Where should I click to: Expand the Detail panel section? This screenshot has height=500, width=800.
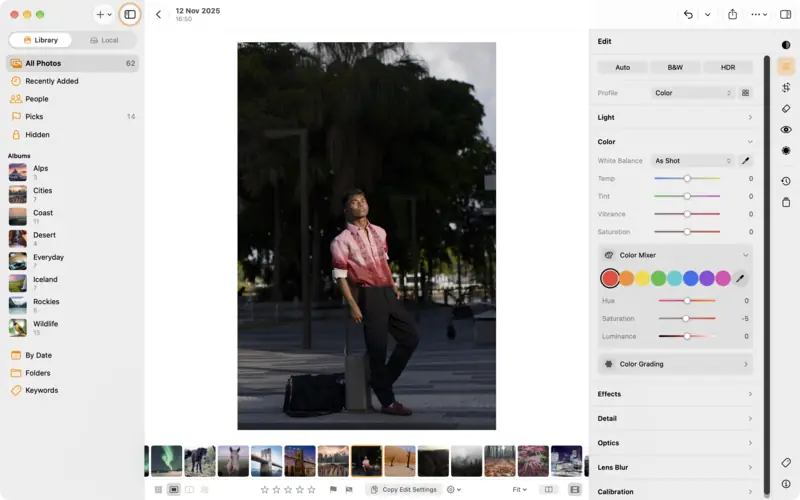click(675, 418)
